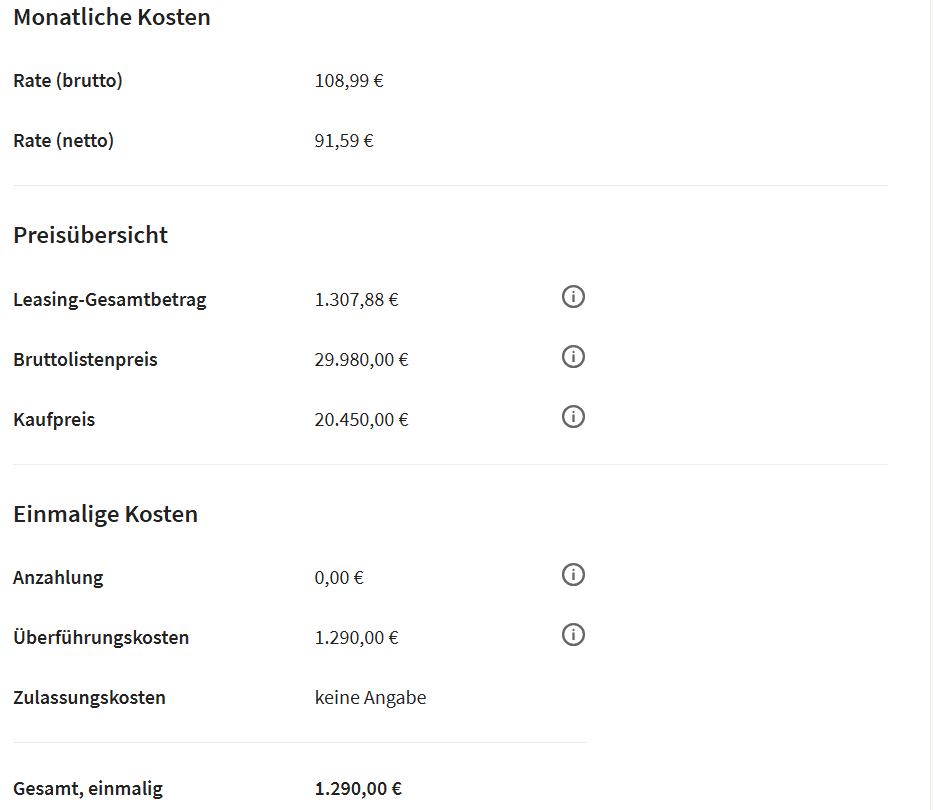Click the 1.307,88 € leasing total value

point(356,299)
